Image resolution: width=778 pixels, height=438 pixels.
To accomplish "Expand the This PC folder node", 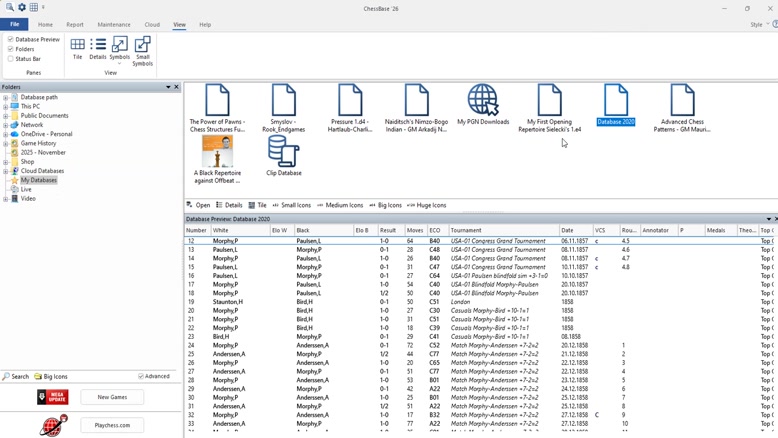I will [x=6, y=106].
